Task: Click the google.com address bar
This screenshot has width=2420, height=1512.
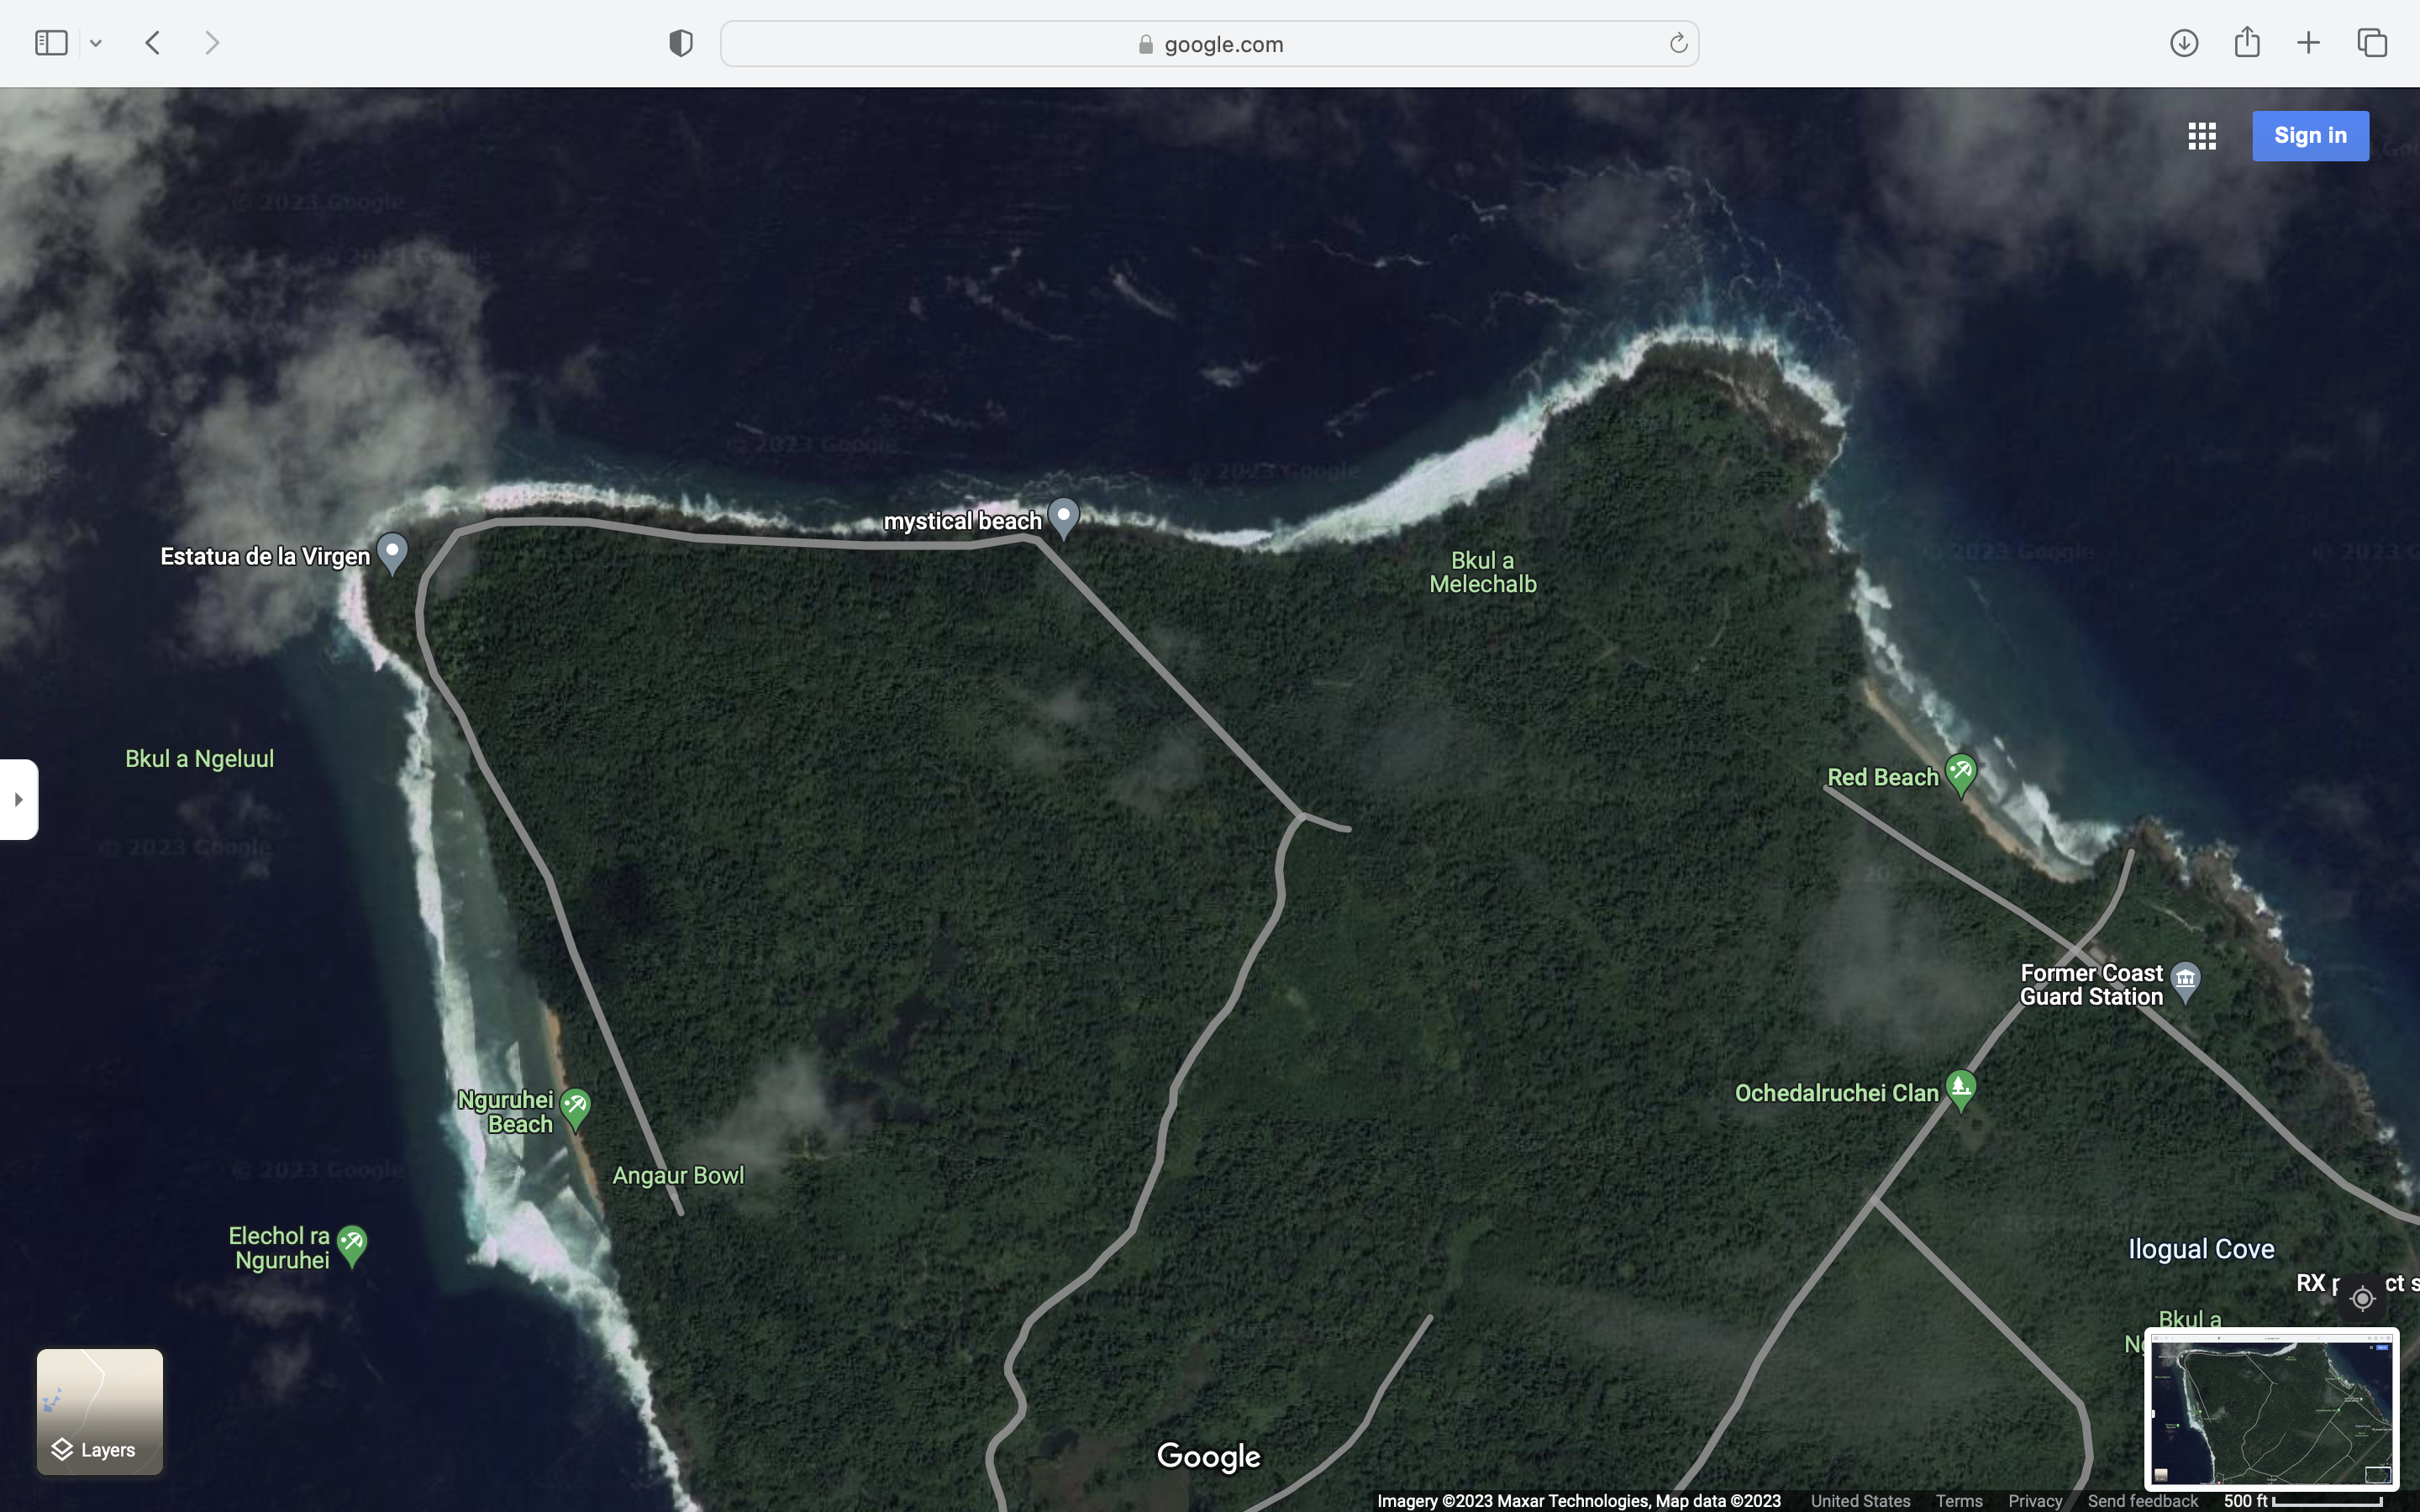Action: 1209,44
